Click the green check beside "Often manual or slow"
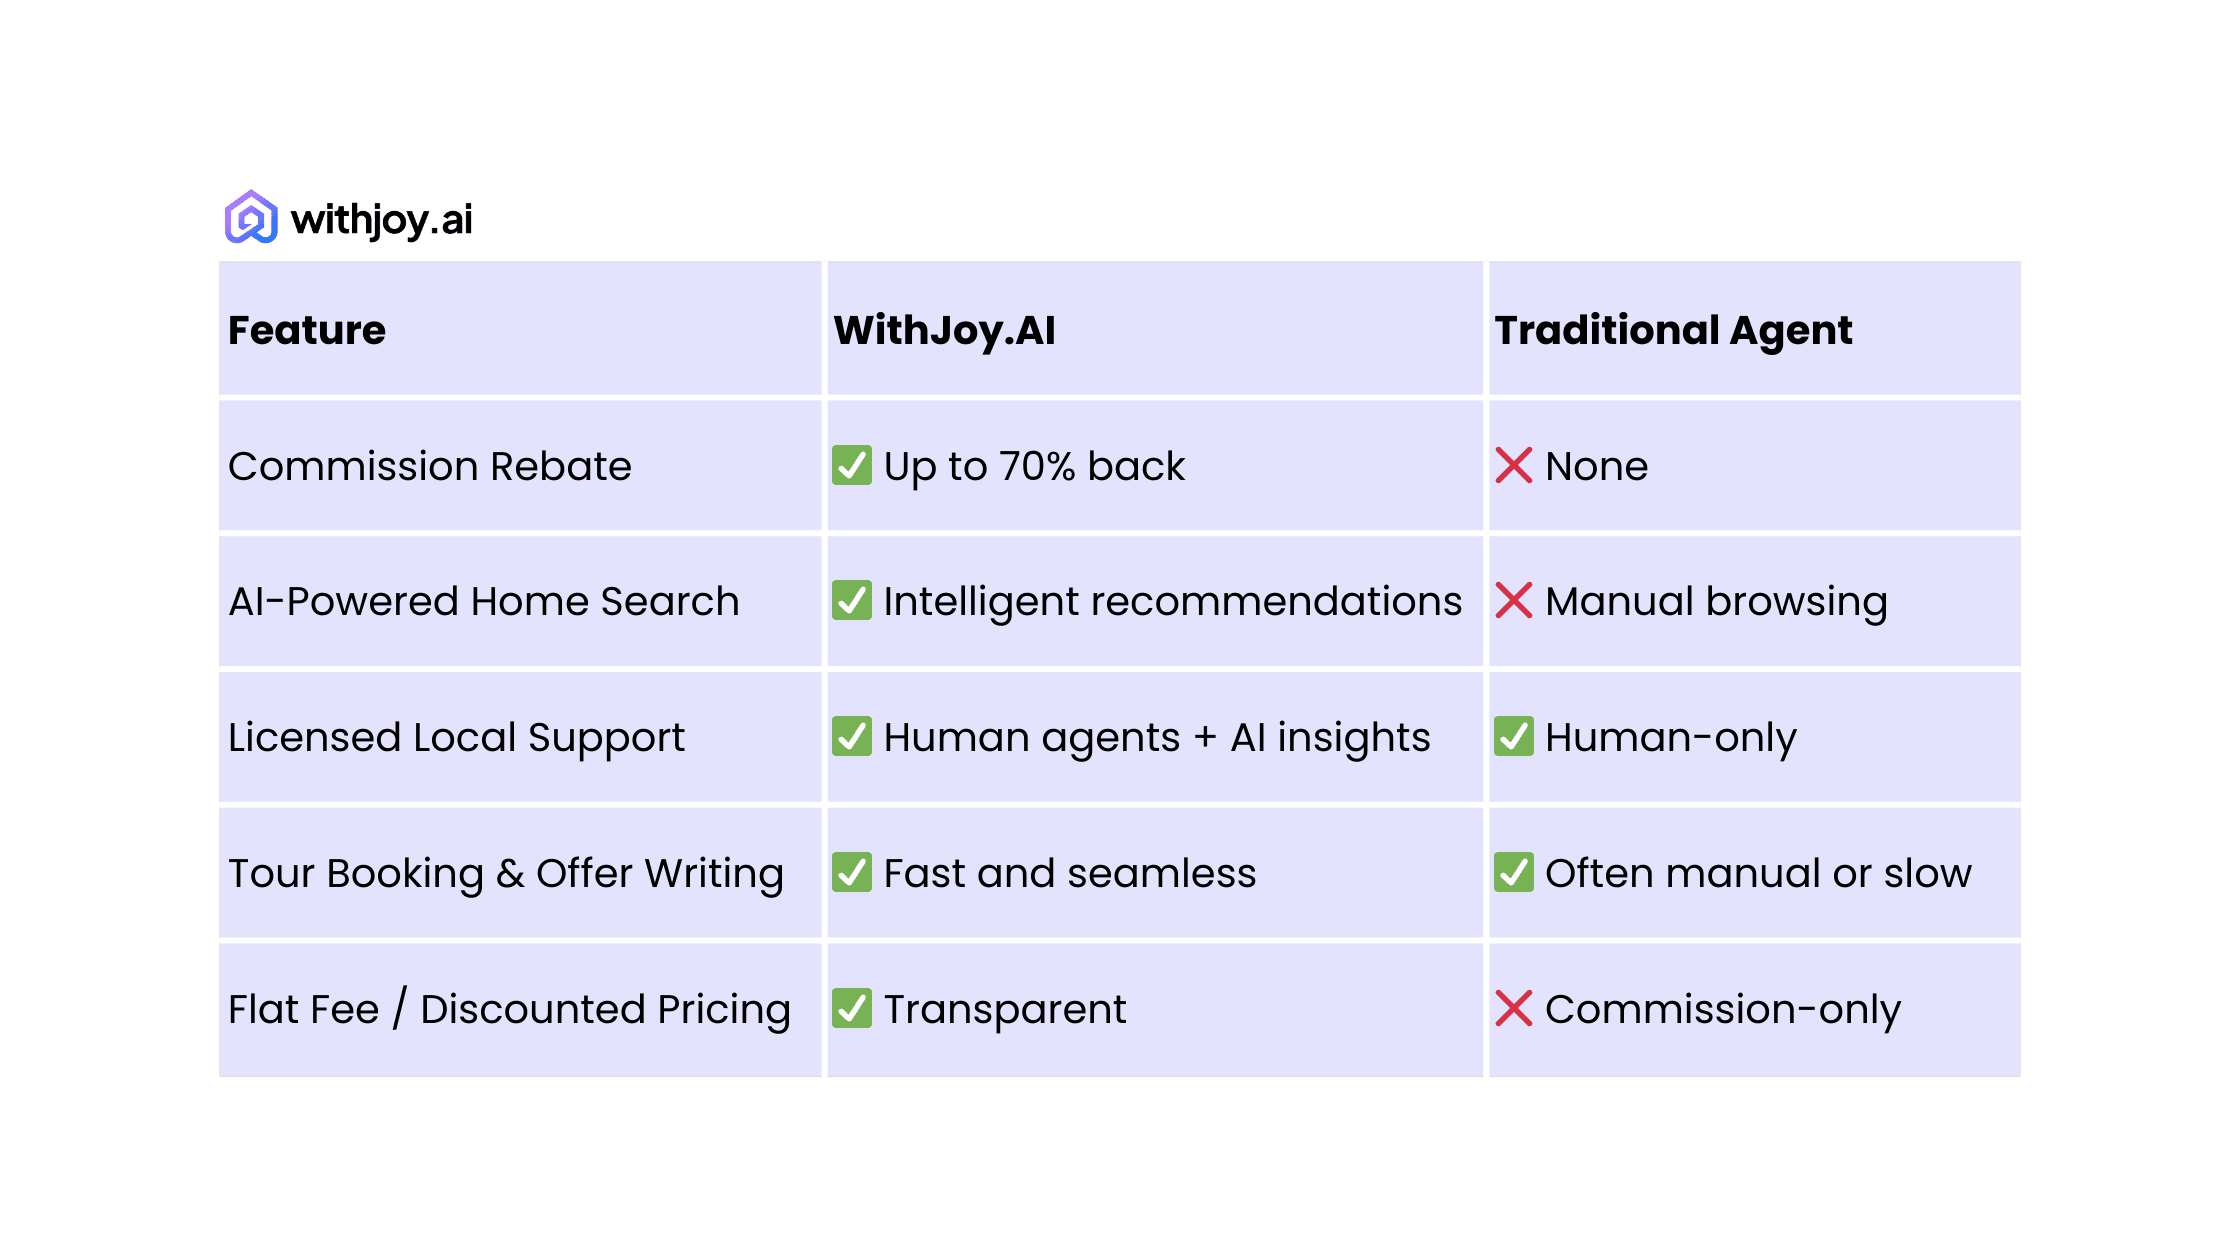The image size is (2240, 1260). (x=1513, y=872)
